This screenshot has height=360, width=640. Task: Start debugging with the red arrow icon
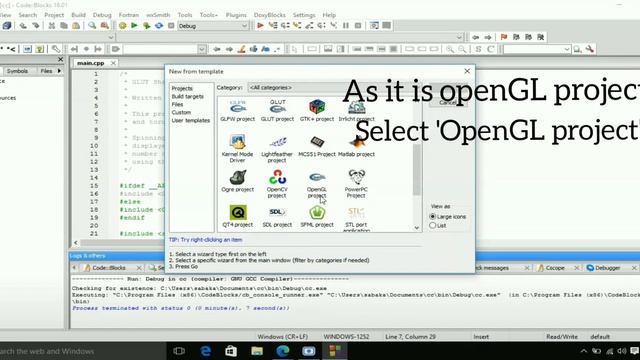coord(260,26)
